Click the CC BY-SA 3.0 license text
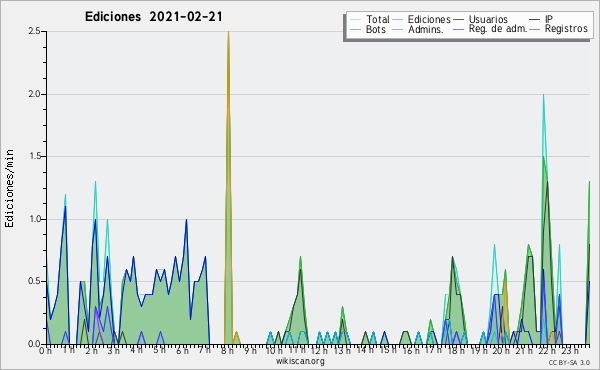Viewport: 600px width, 370px height. [569, 363]
